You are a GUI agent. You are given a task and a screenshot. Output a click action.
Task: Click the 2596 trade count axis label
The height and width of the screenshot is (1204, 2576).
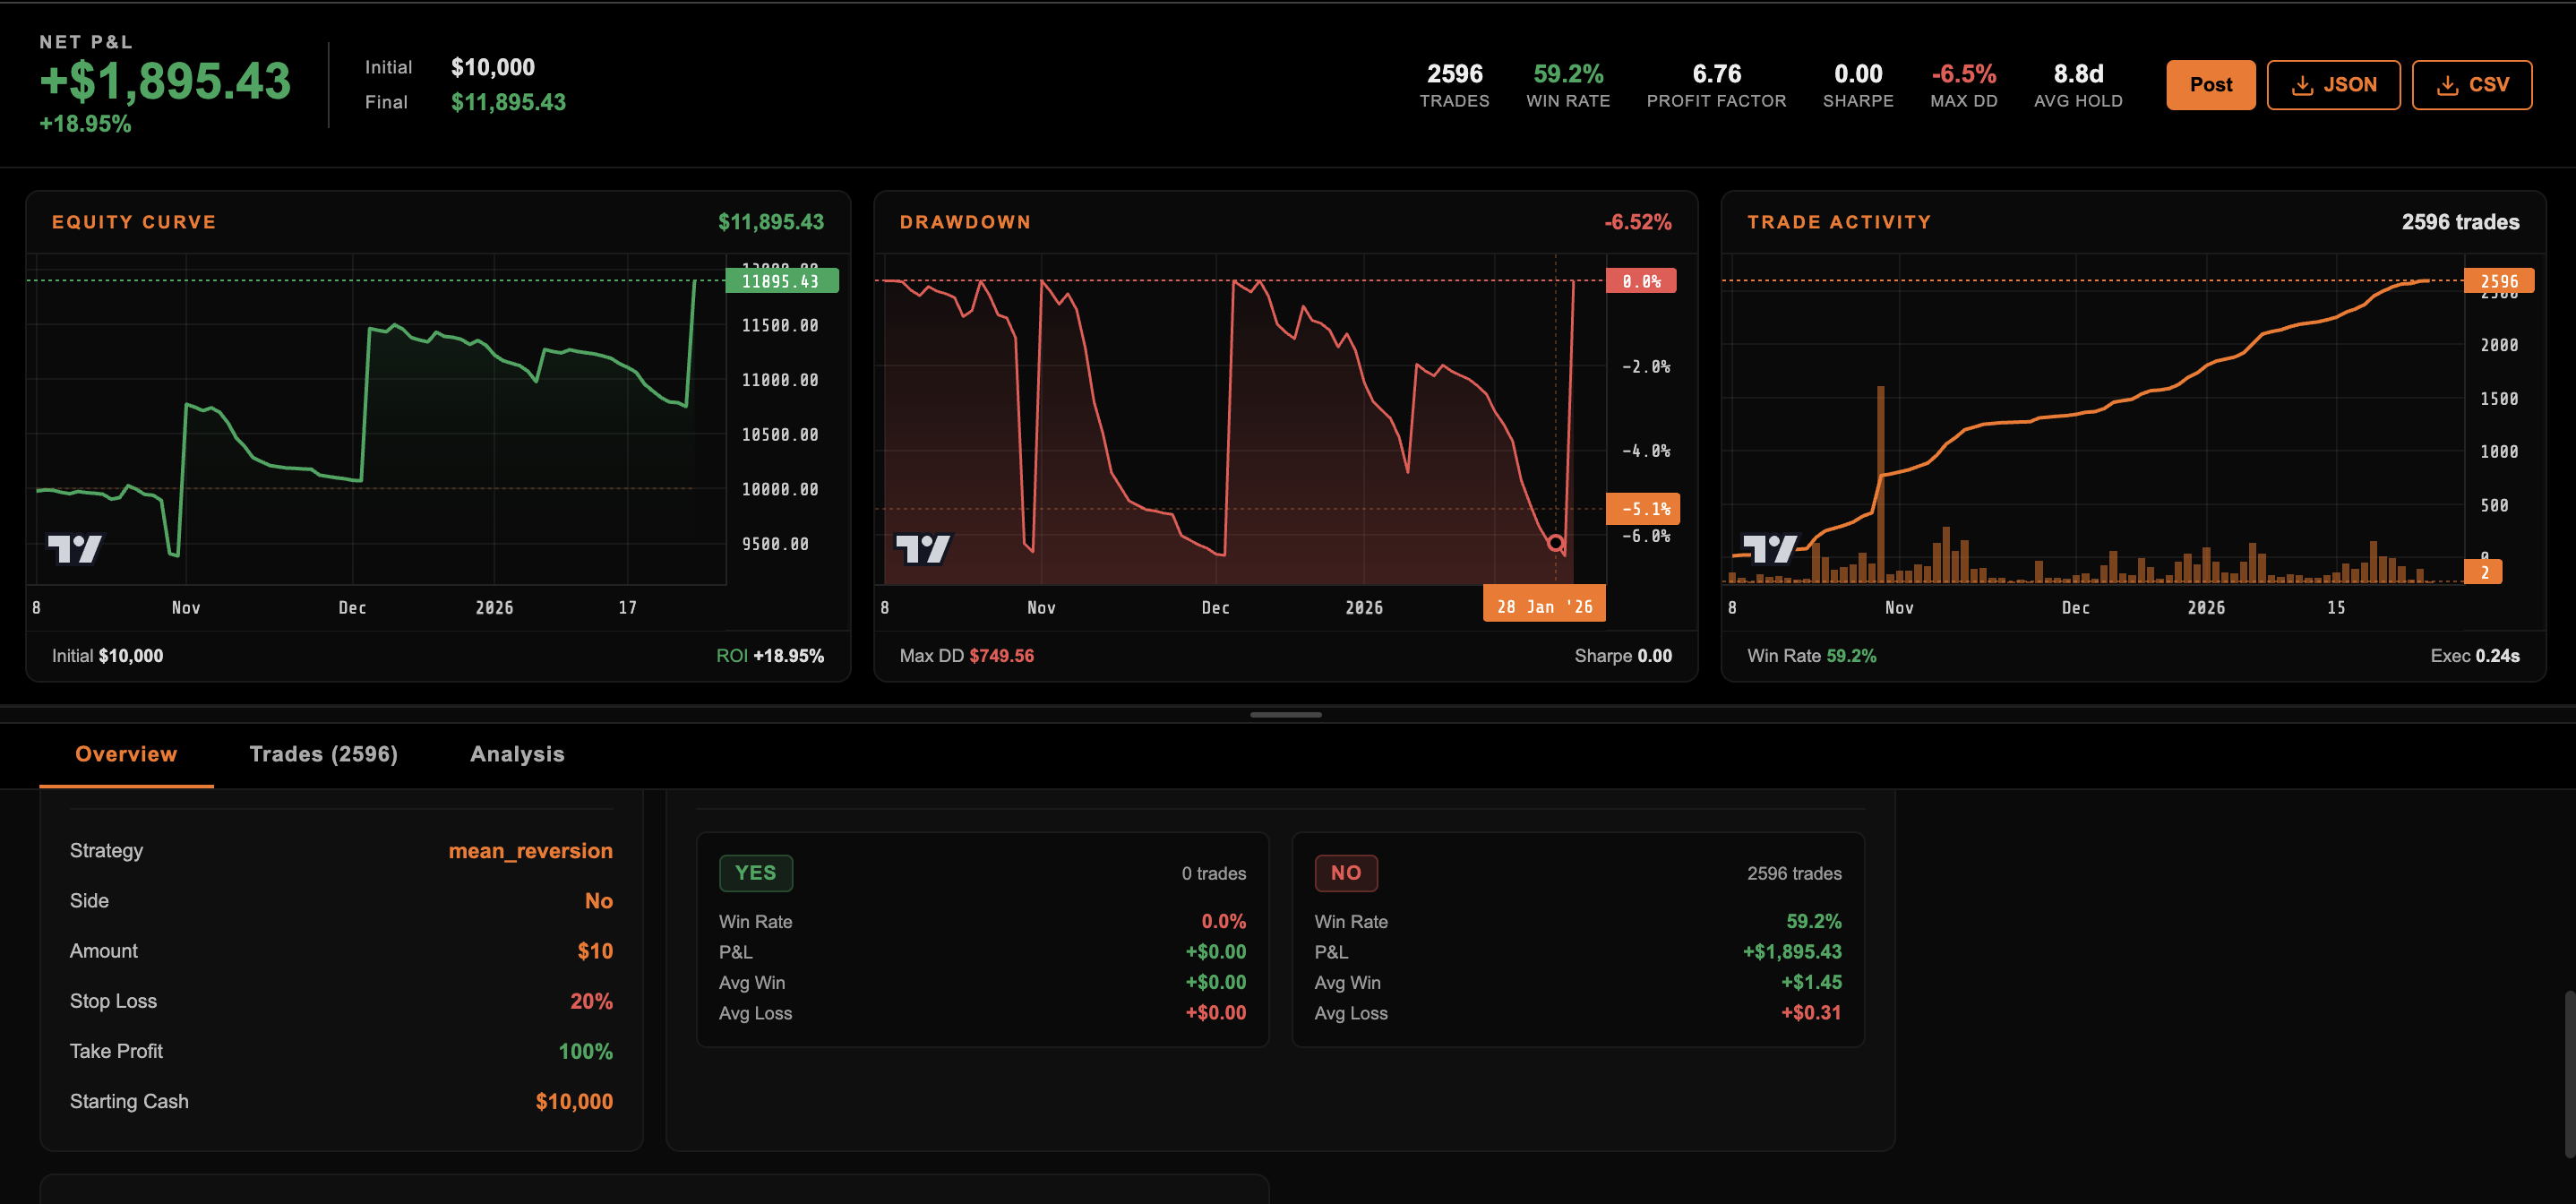click(x=2498, y=281)
